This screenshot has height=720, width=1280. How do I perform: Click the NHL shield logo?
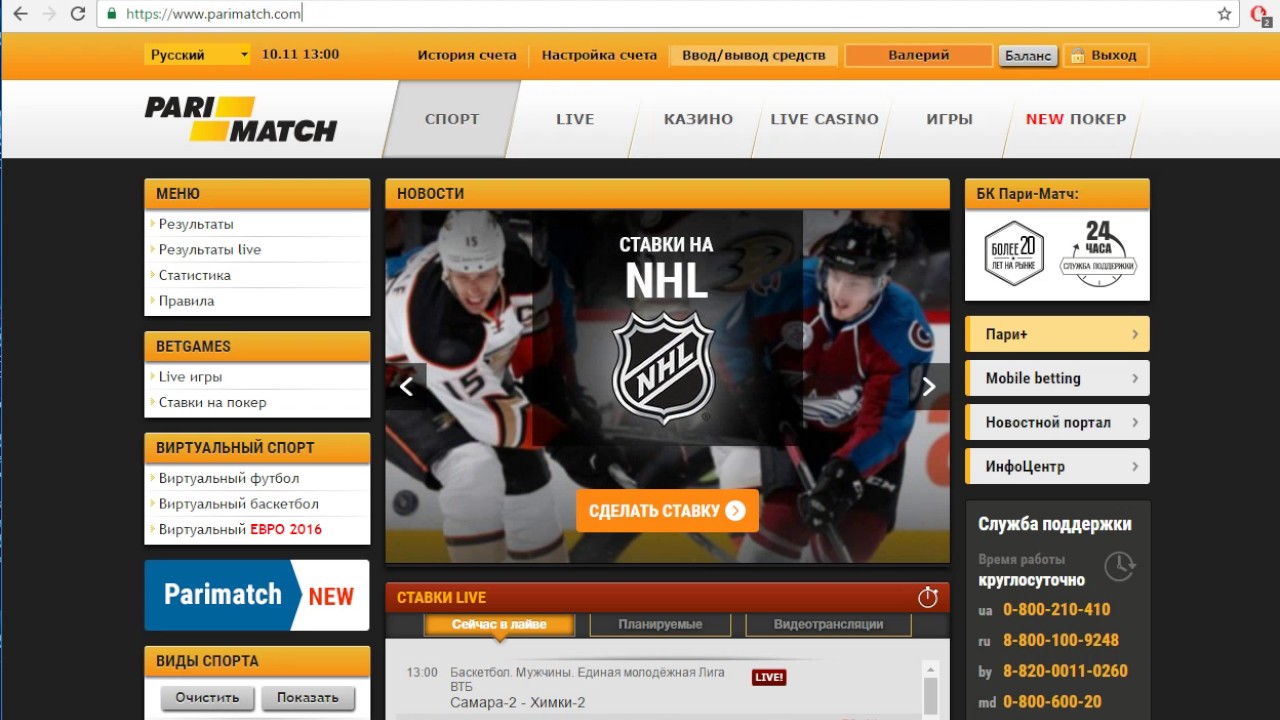(662, 367)
